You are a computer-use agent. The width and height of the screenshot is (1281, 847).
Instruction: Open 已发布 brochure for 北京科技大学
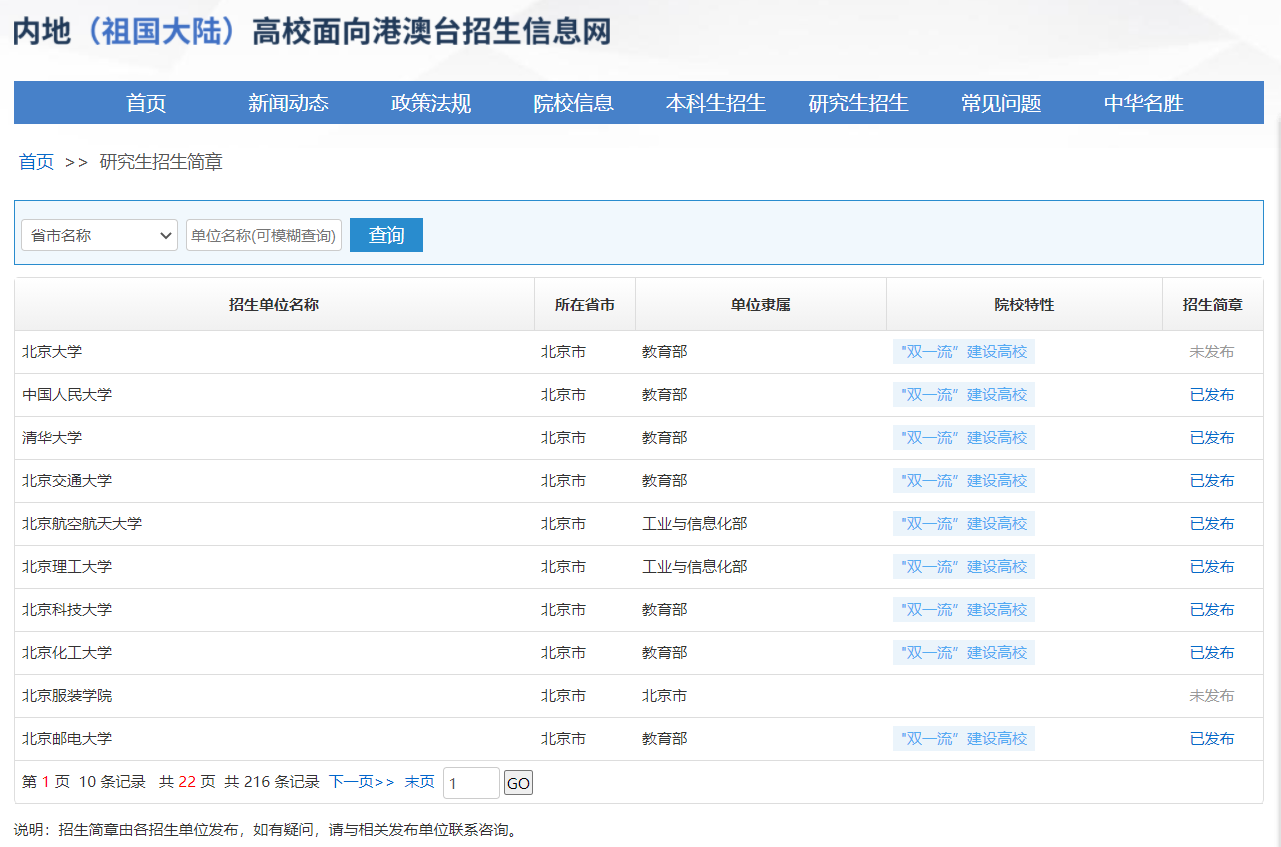[1212, 610]
